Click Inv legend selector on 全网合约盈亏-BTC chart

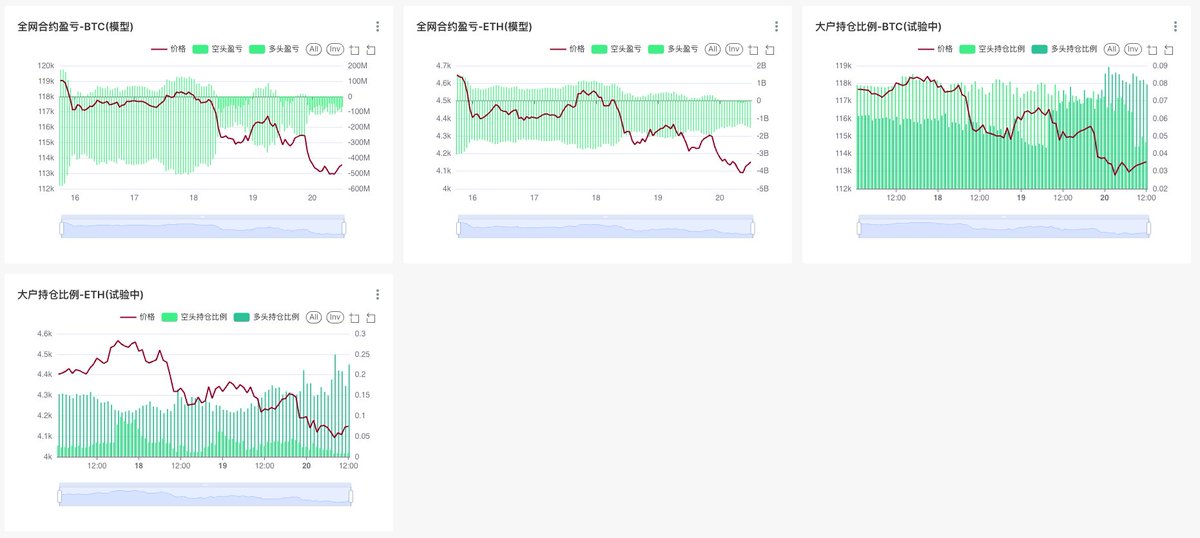[x=335, y=48]
